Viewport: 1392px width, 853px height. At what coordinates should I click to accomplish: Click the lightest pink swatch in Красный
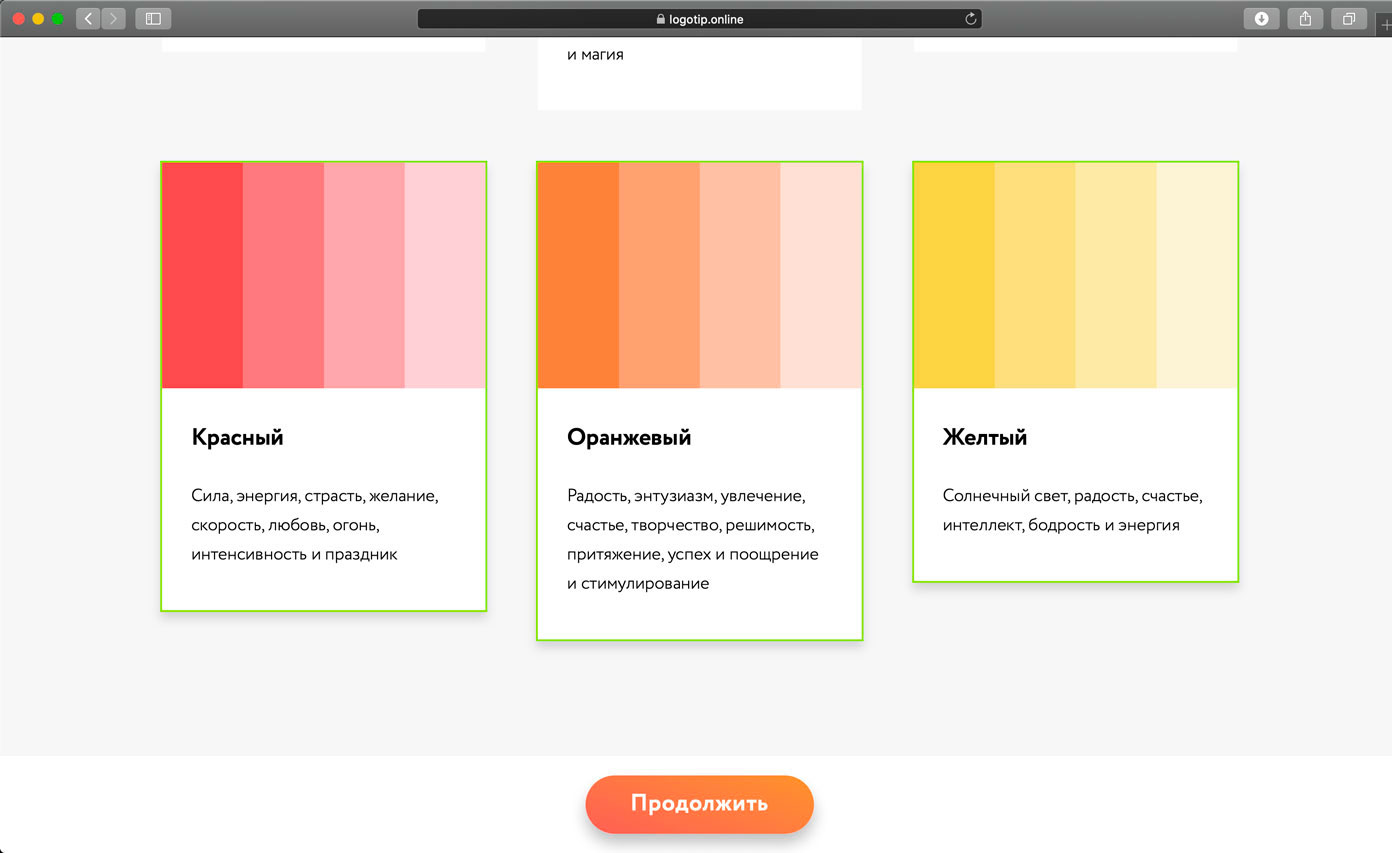tap(445, 275)
